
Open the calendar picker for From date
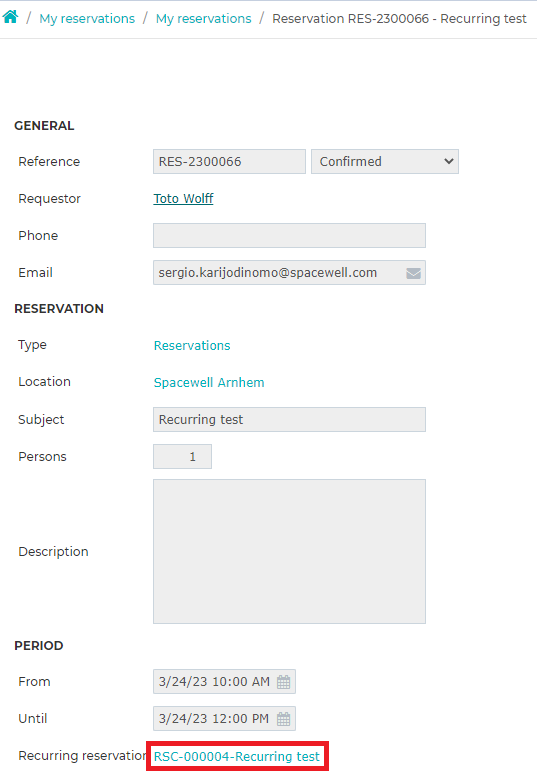point(284,682)
